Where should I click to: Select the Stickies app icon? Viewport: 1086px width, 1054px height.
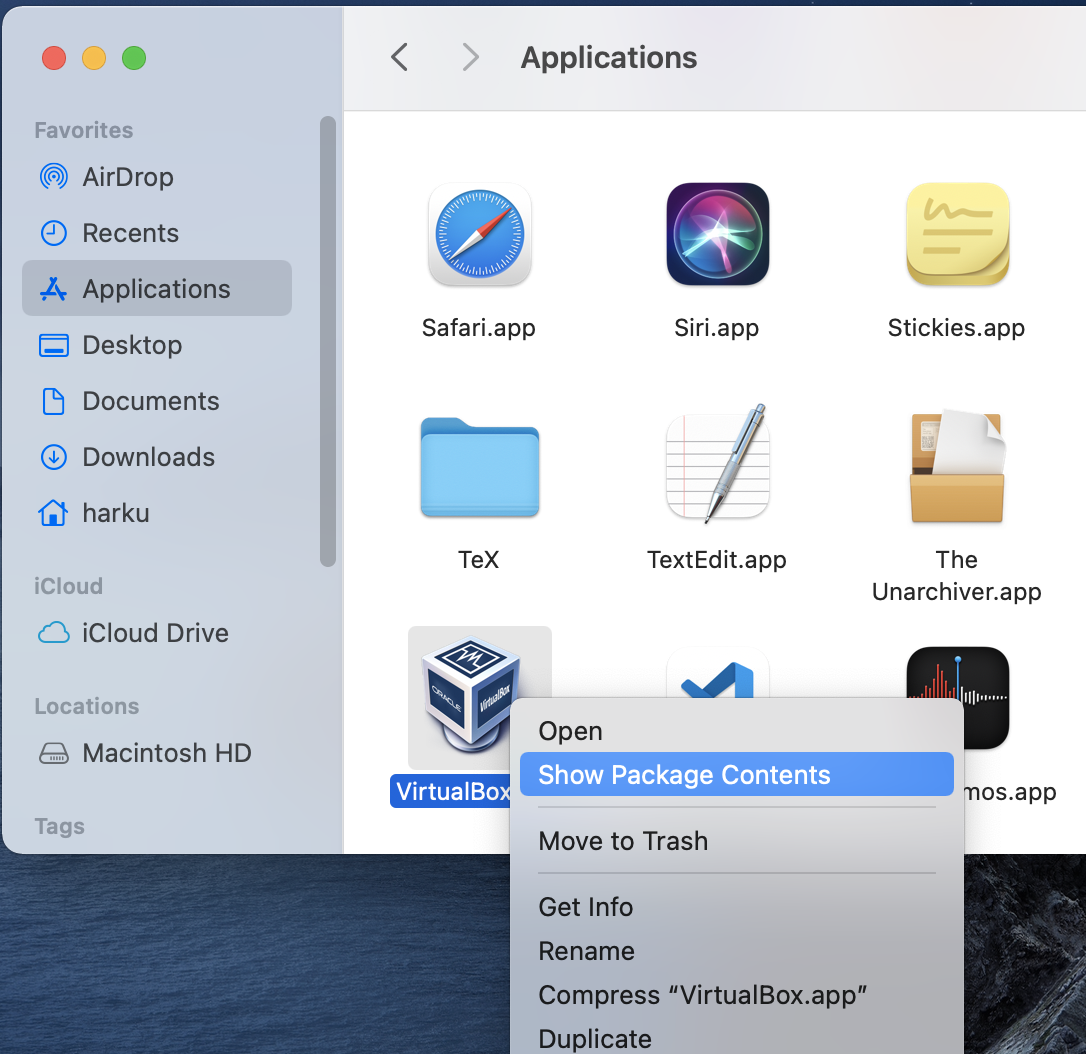(x=957, y=234)
